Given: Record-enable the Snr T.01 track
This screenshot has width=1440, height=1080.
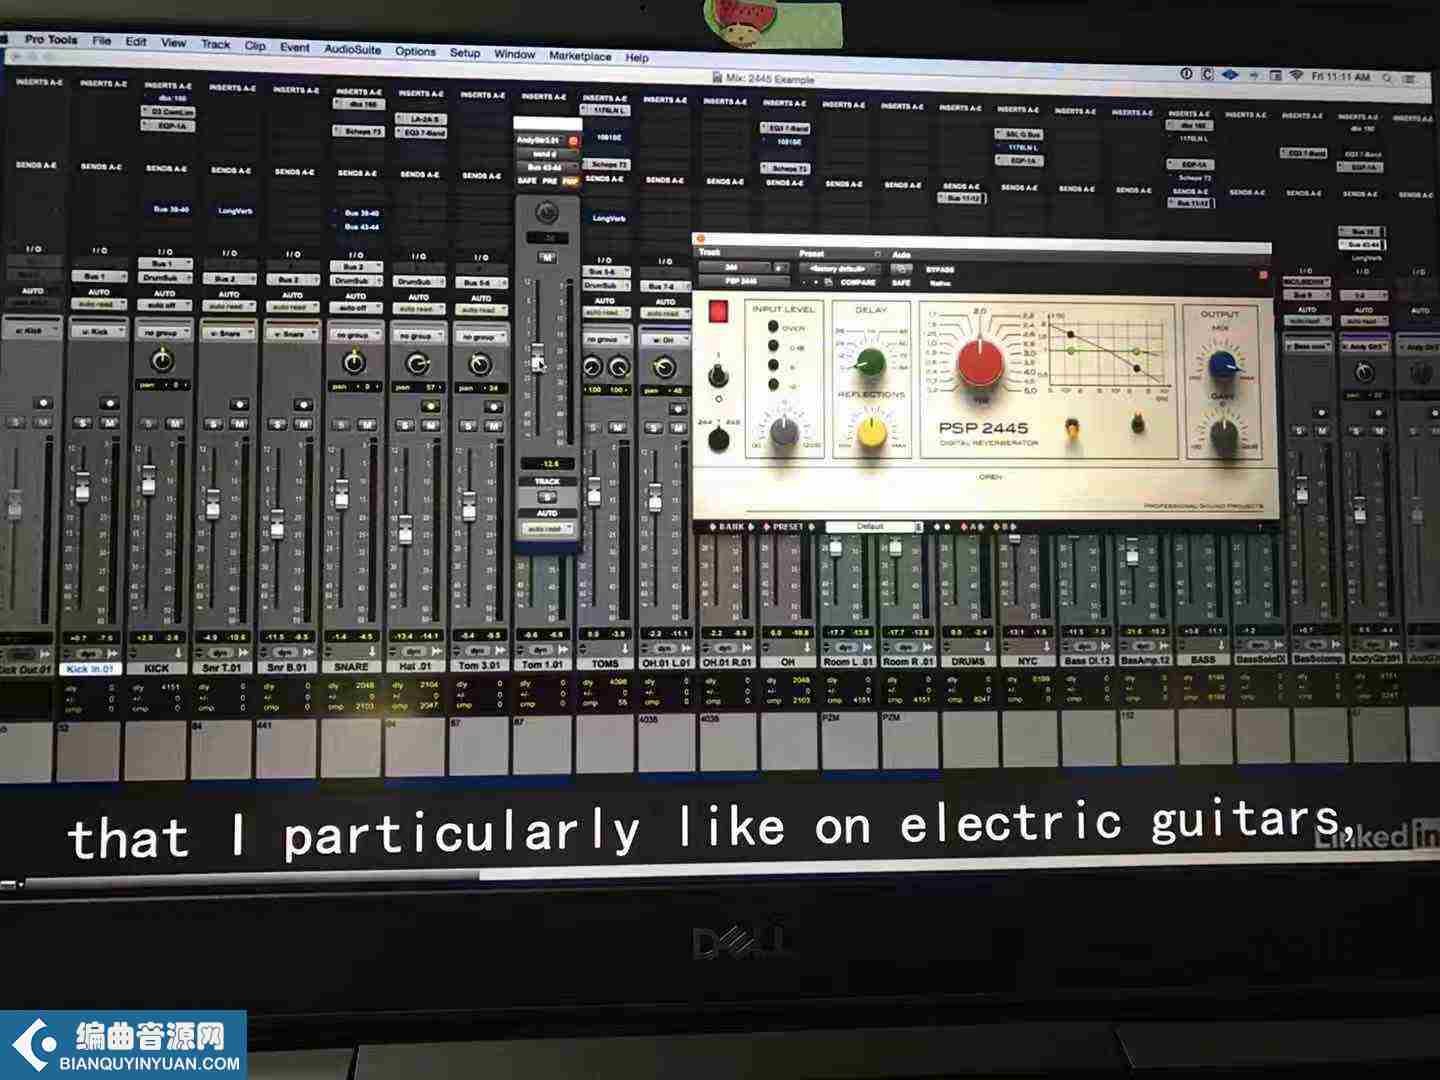Looking at the screenshot, I should point(238,404).
